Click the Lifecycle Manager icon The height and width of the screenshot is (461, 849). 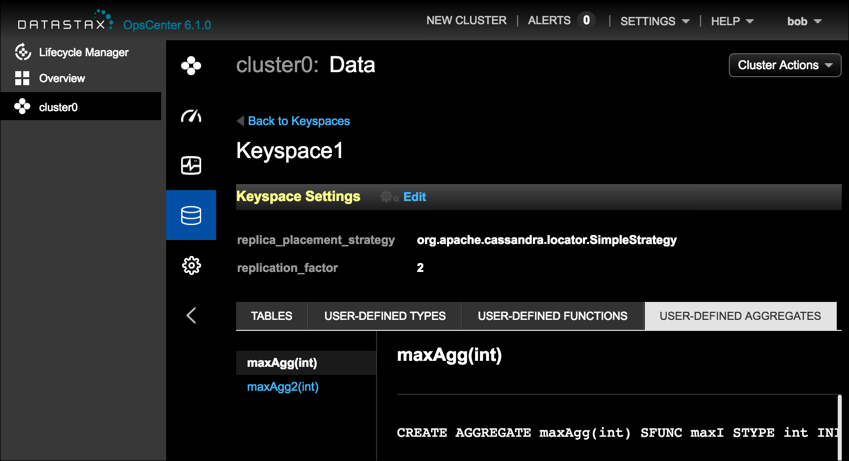click(23, 52)
